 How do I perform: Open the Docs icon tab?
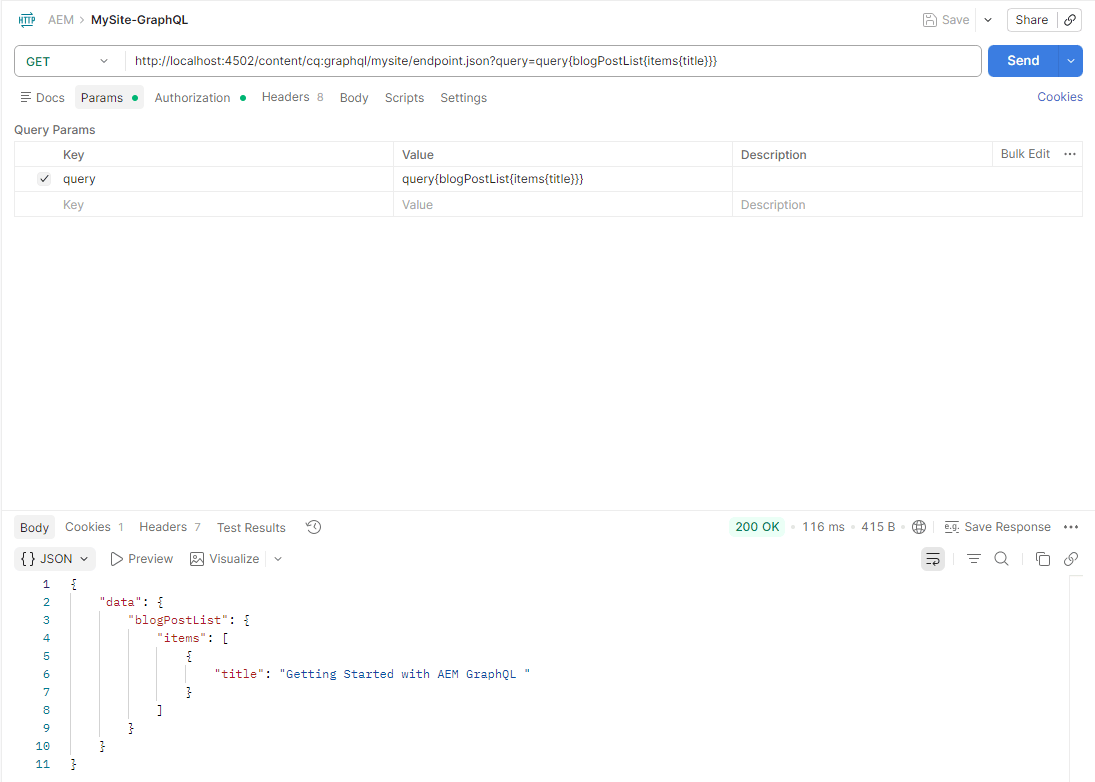coord(43,98)
